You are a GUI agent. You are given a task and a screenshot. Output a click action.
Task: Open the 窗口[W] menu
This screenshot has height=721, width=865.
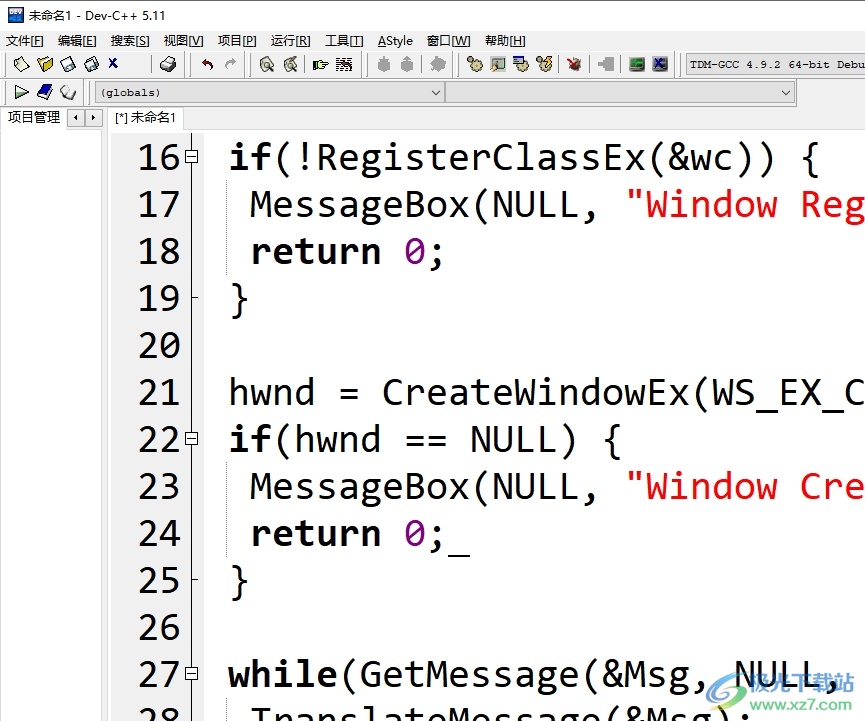click(x=448, y=41)
